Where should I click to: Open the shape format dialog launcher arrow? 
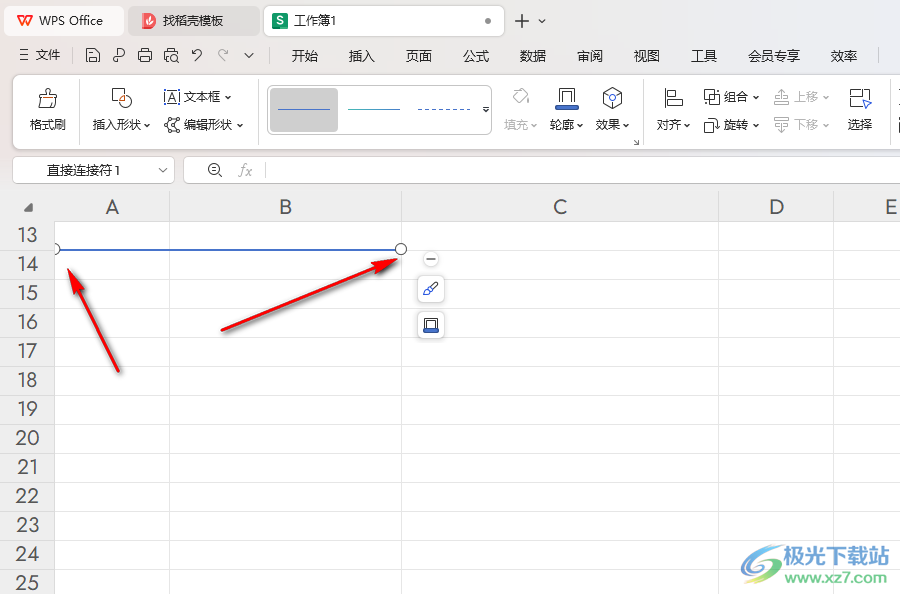click(x=636, y=142)
